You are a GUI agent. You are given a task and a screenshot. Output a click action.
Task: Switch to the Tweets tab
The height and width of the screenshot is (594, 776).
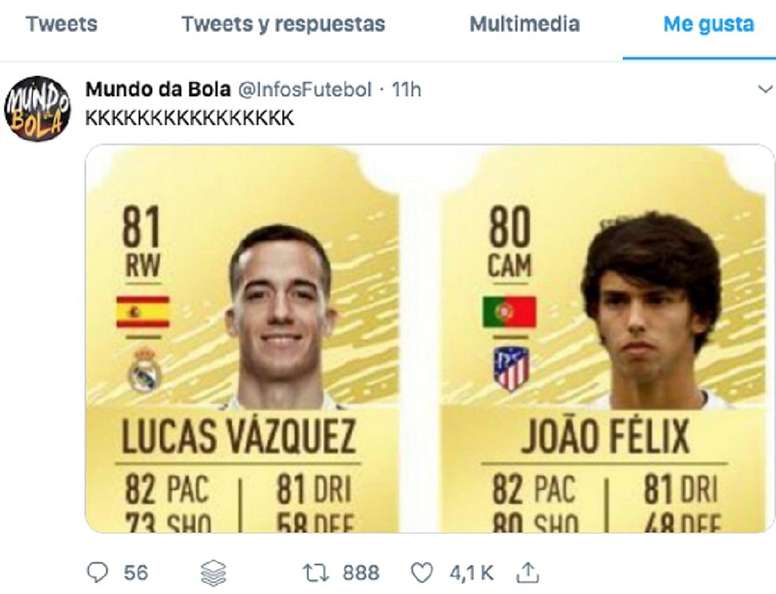pos(62,25)
